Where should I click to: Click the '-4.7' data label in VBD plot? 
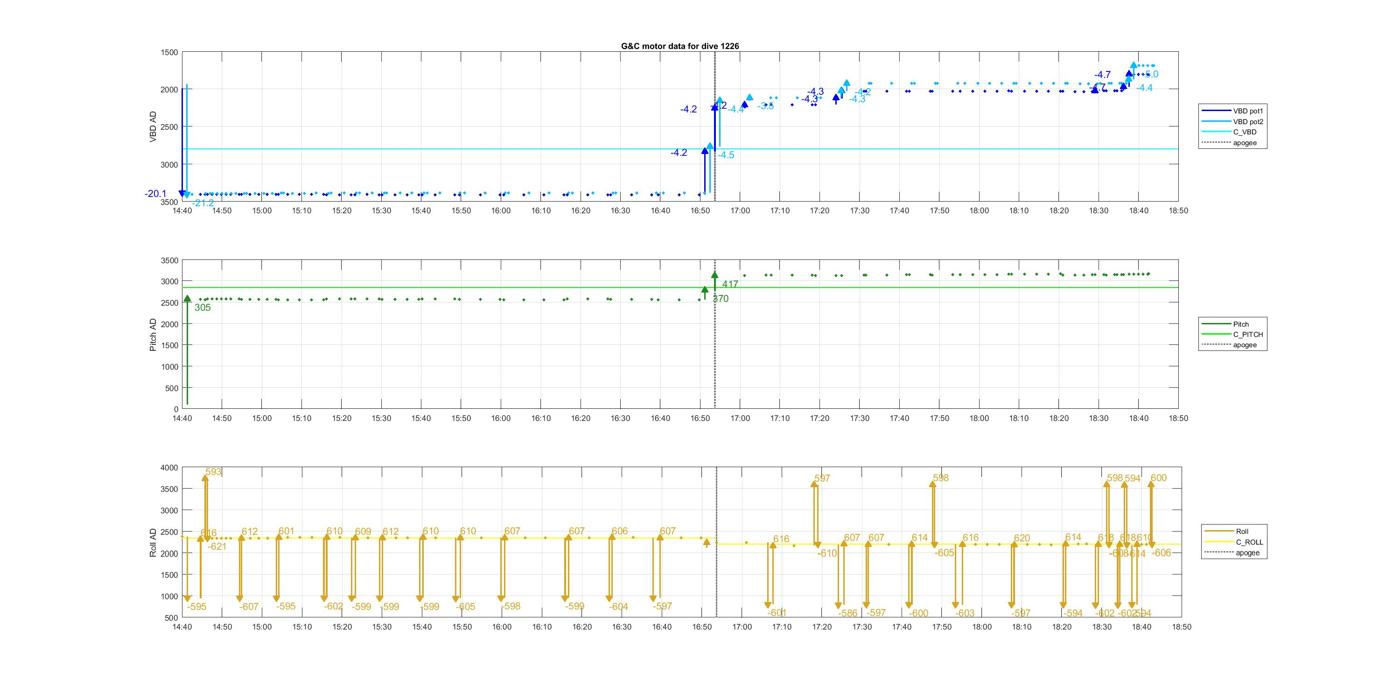(1102, 75)
